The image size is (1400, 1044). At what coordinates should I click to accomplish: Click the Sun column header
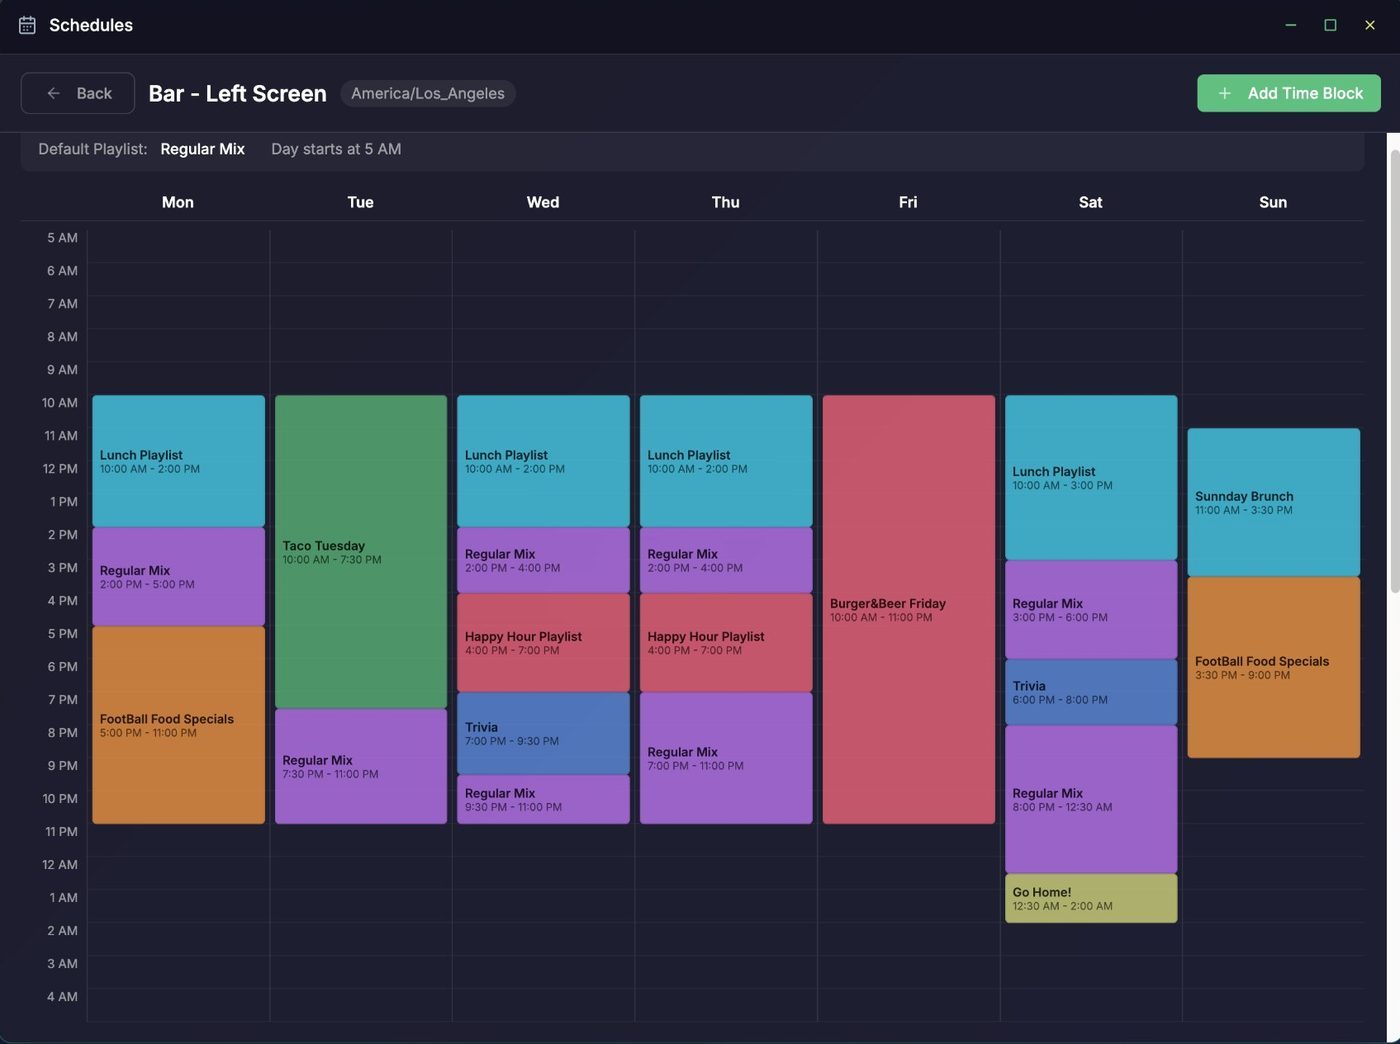[x=1273, y=202]
